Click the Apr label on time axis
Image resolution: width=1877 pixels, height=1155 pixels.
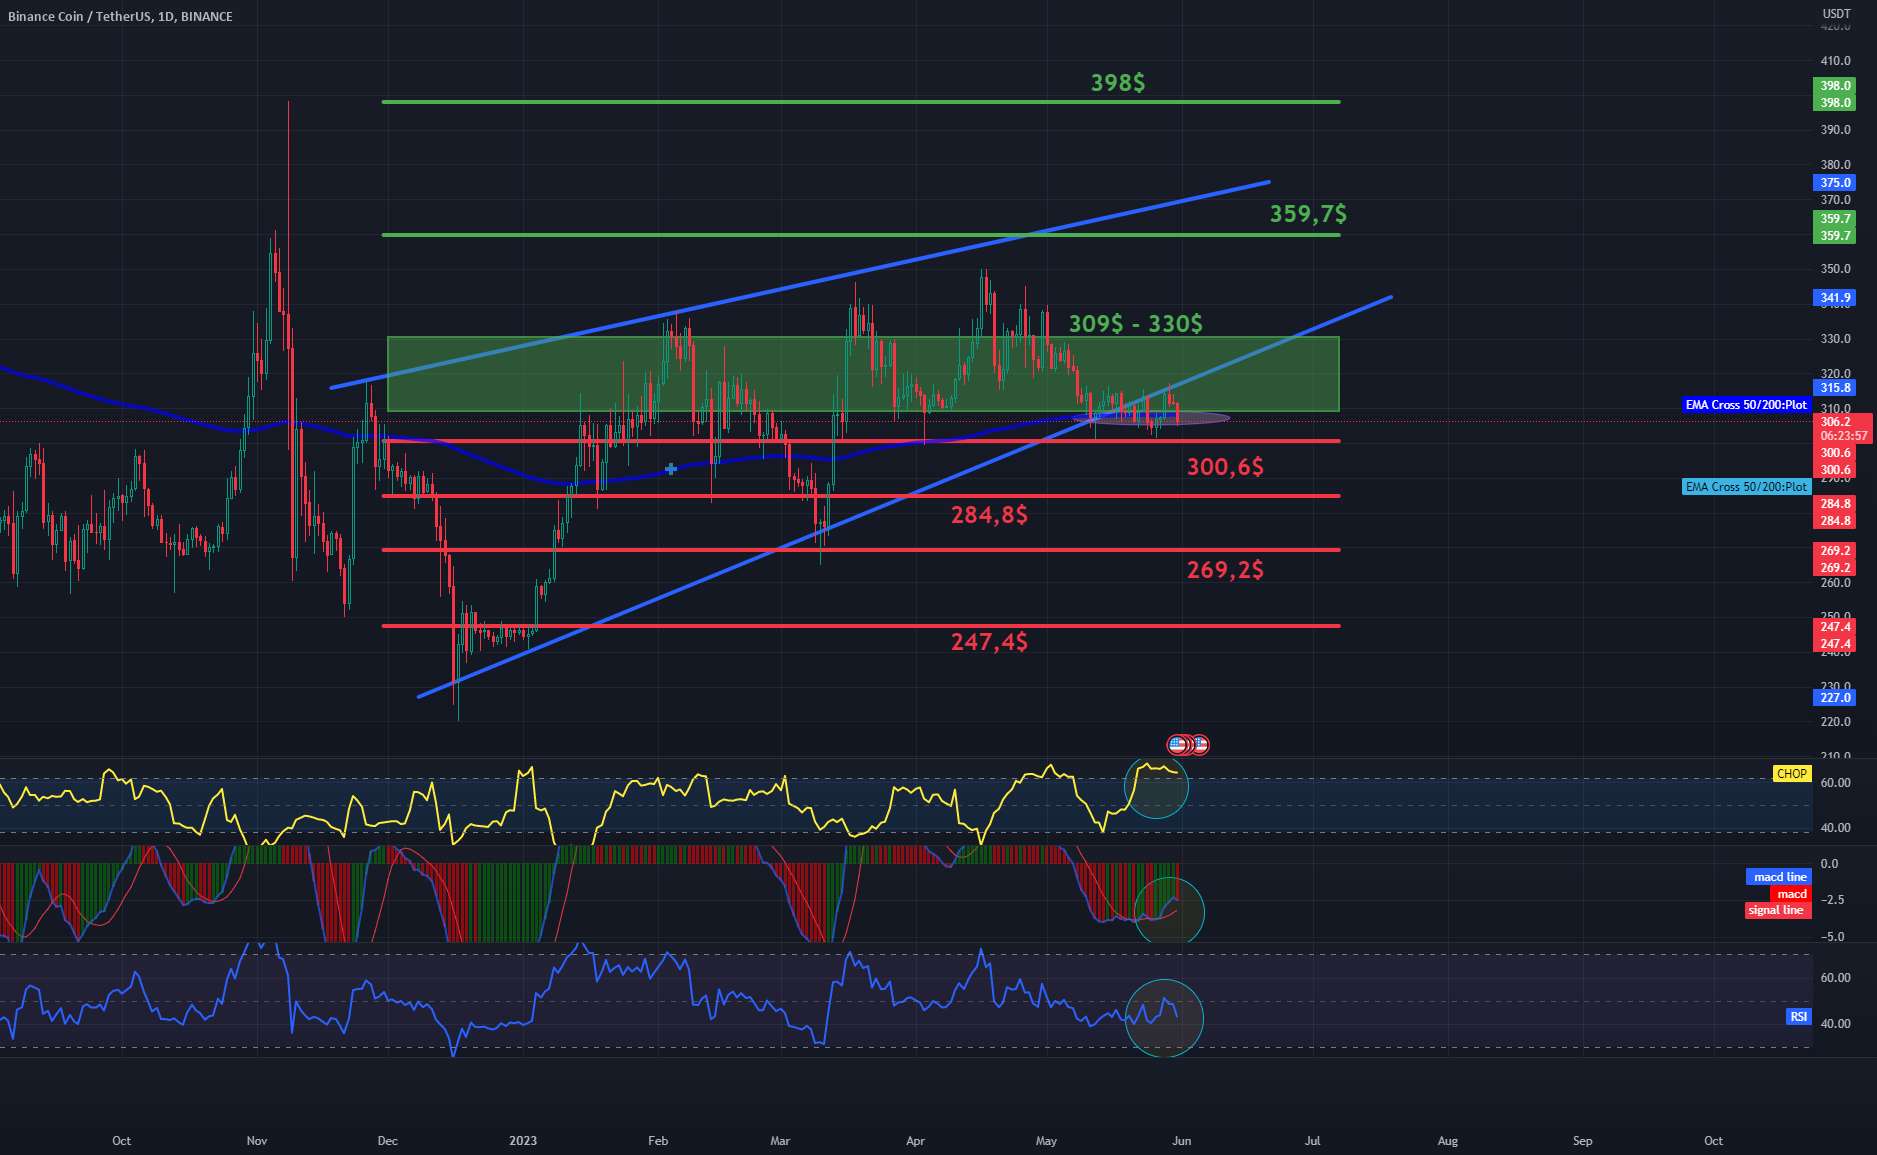click(915, 1141)
